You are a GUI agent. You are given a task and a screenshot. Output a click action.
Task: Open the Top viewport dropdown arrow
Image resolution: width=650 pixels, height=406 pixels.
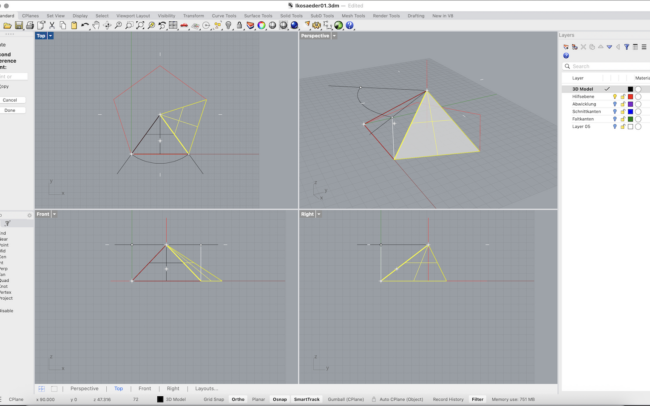51,36
